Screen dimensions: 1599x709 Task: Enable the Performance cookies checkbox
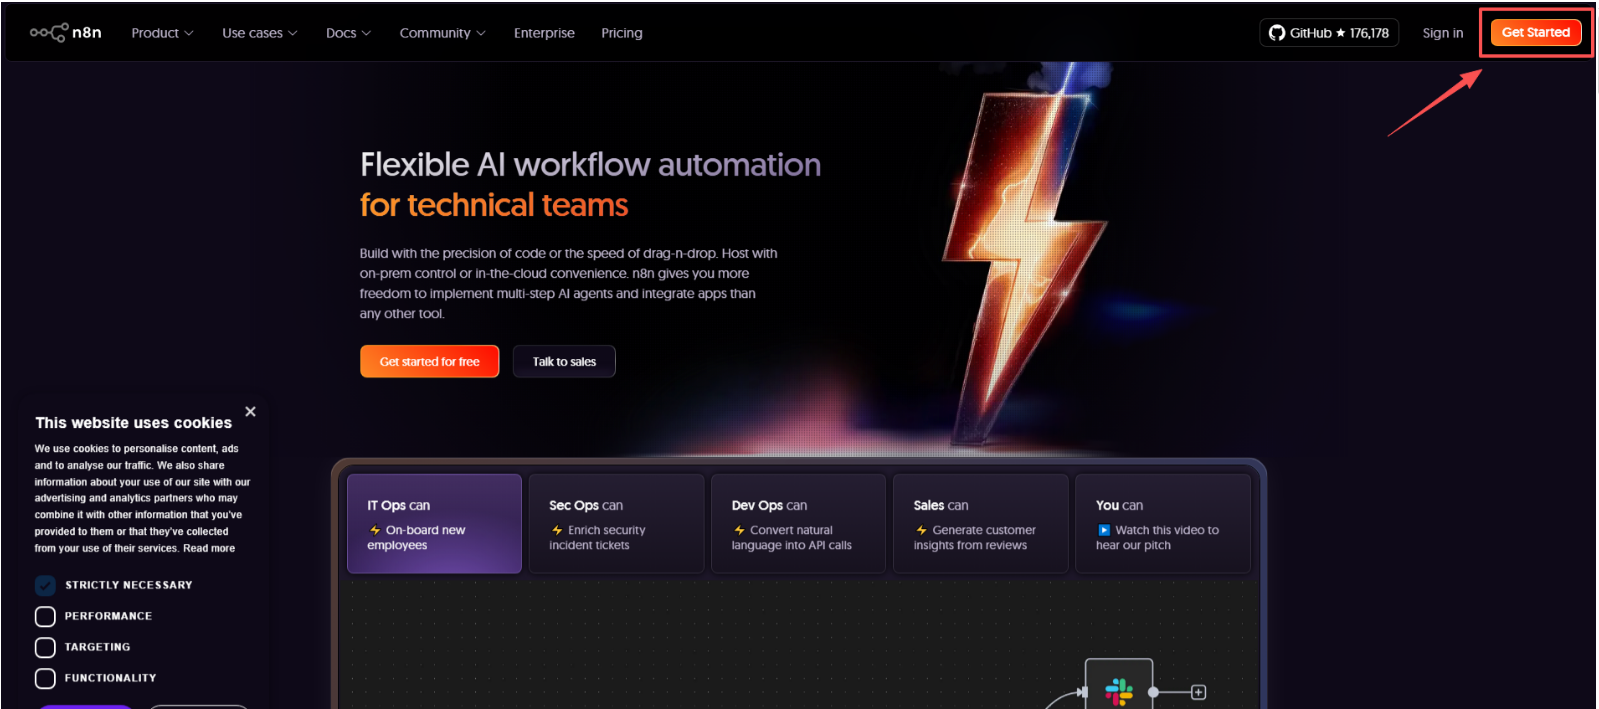coord(45,616)
